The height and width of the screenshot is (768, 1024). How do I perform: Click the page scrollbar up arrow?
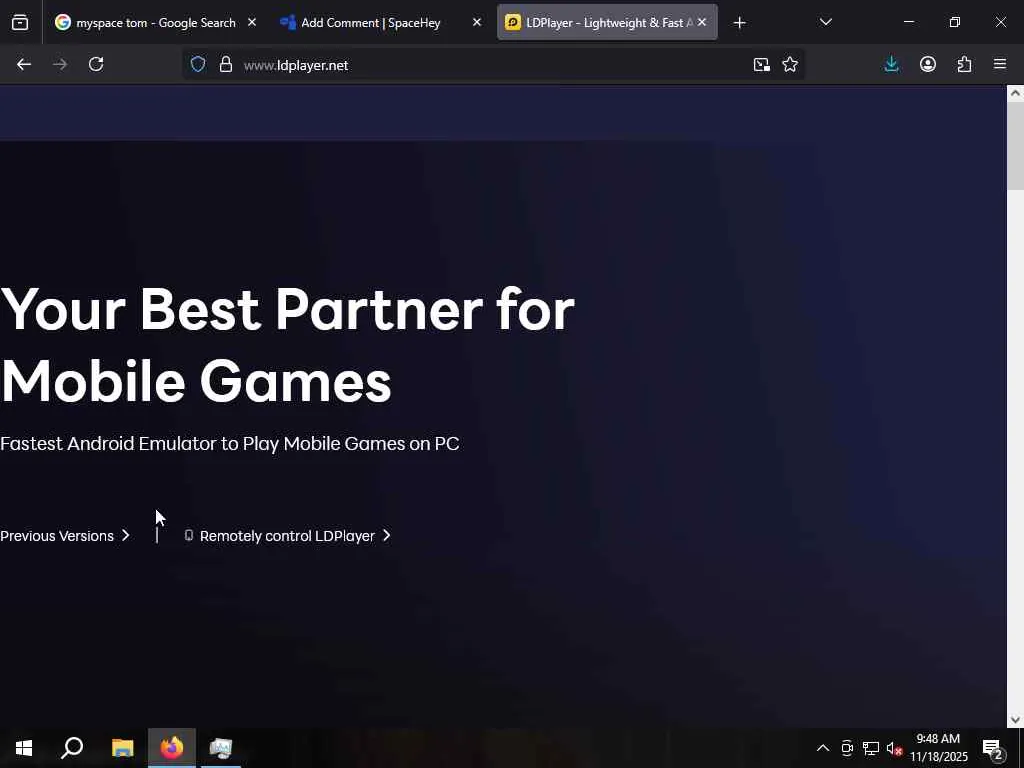pos(1015,93)
